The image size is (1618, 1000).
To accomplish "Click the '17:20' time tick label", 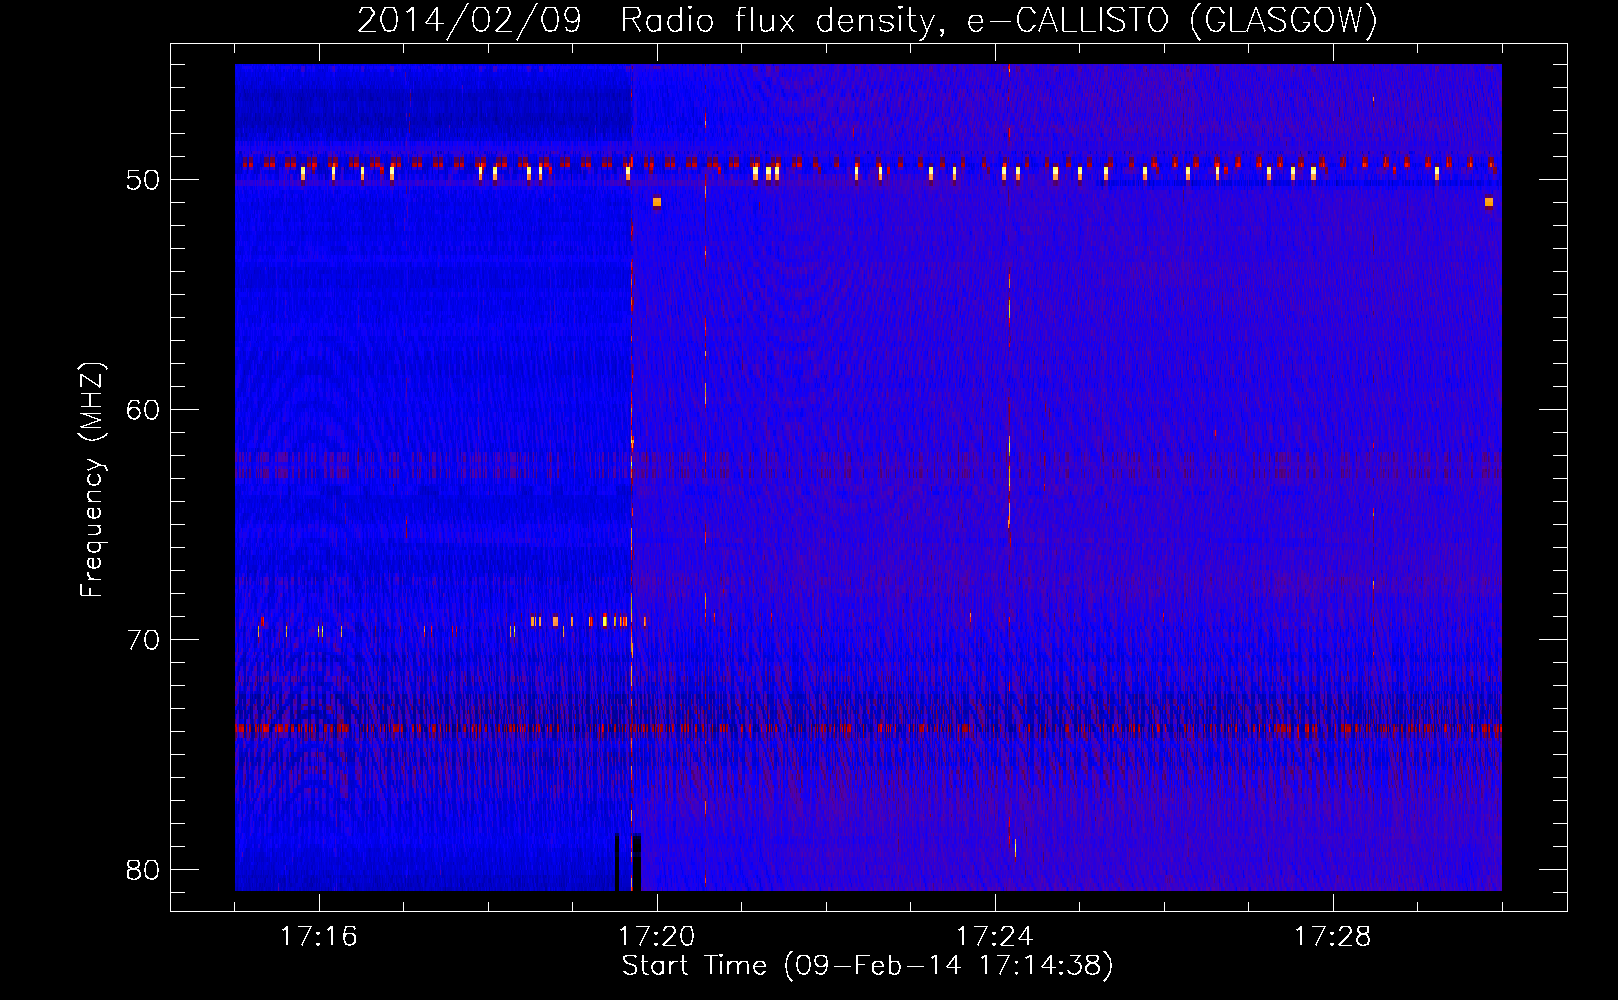I will [656, 937].
